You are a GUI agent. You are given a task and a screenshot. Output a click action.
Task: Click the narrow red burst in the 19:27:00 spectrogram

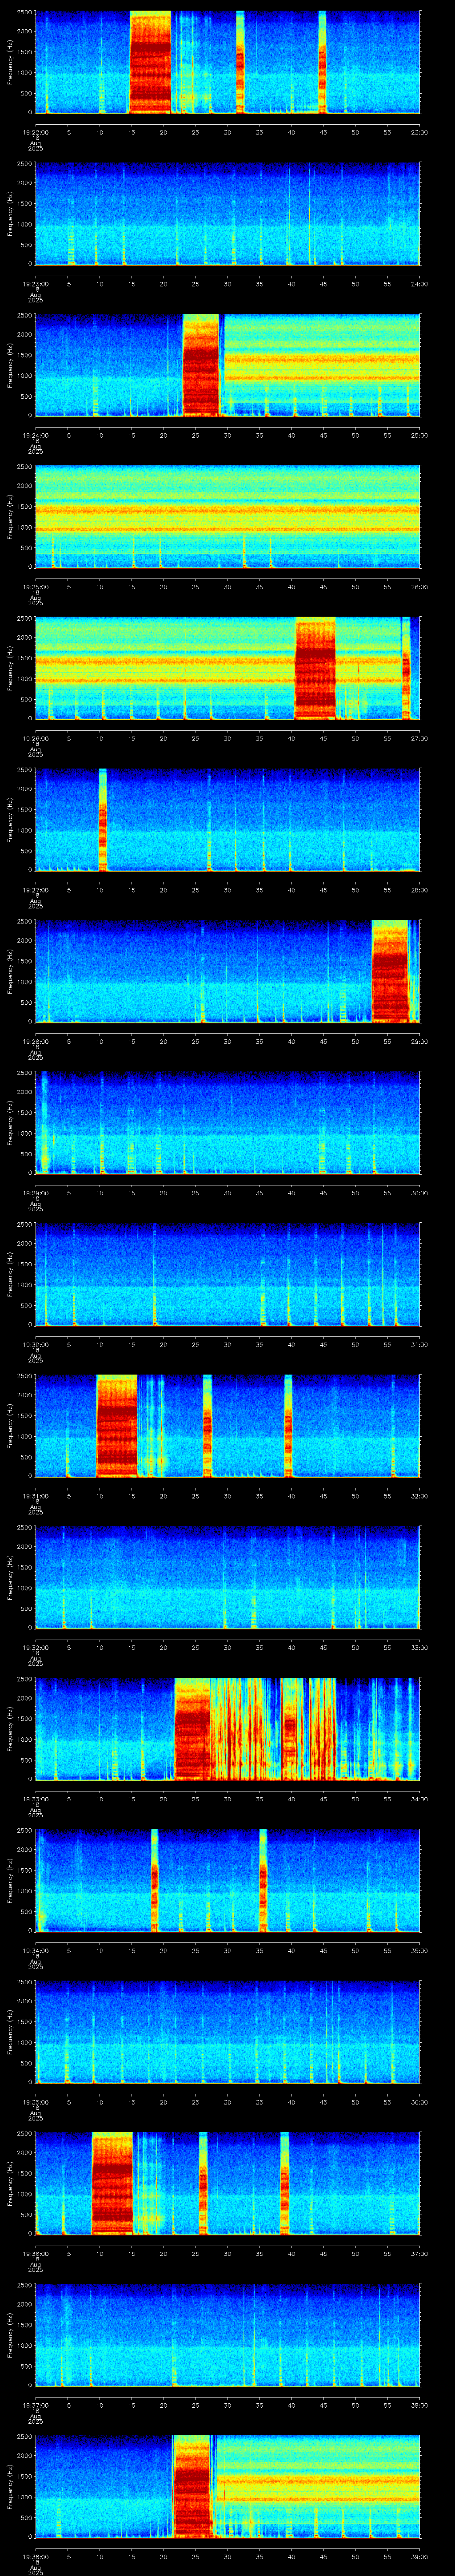click(103, 820)
